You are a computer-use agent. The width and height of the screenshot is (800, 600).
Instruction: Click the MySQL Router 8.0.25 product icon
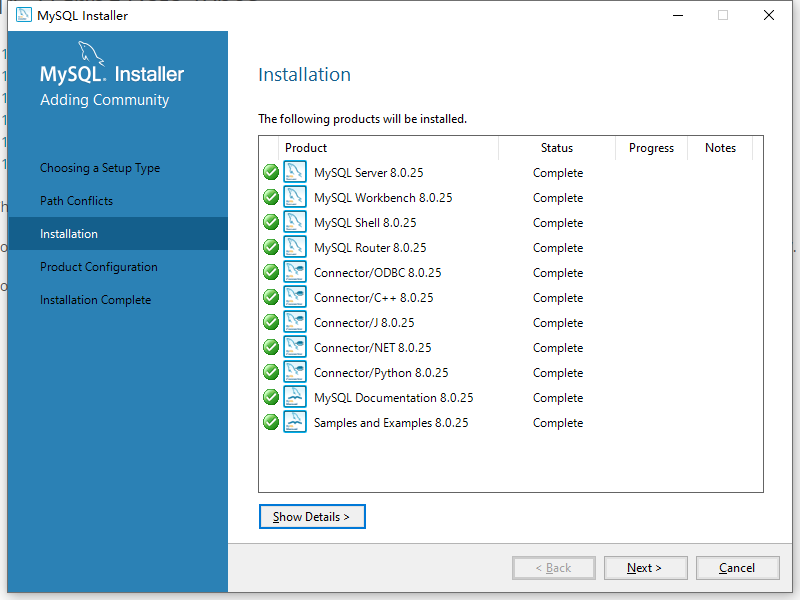[x=295, y=247]
